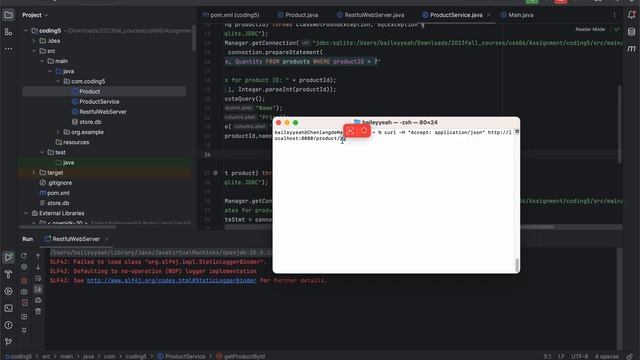Expand the target folder
The width and height of the screenshot is (640, 360).
coord(34,173)
